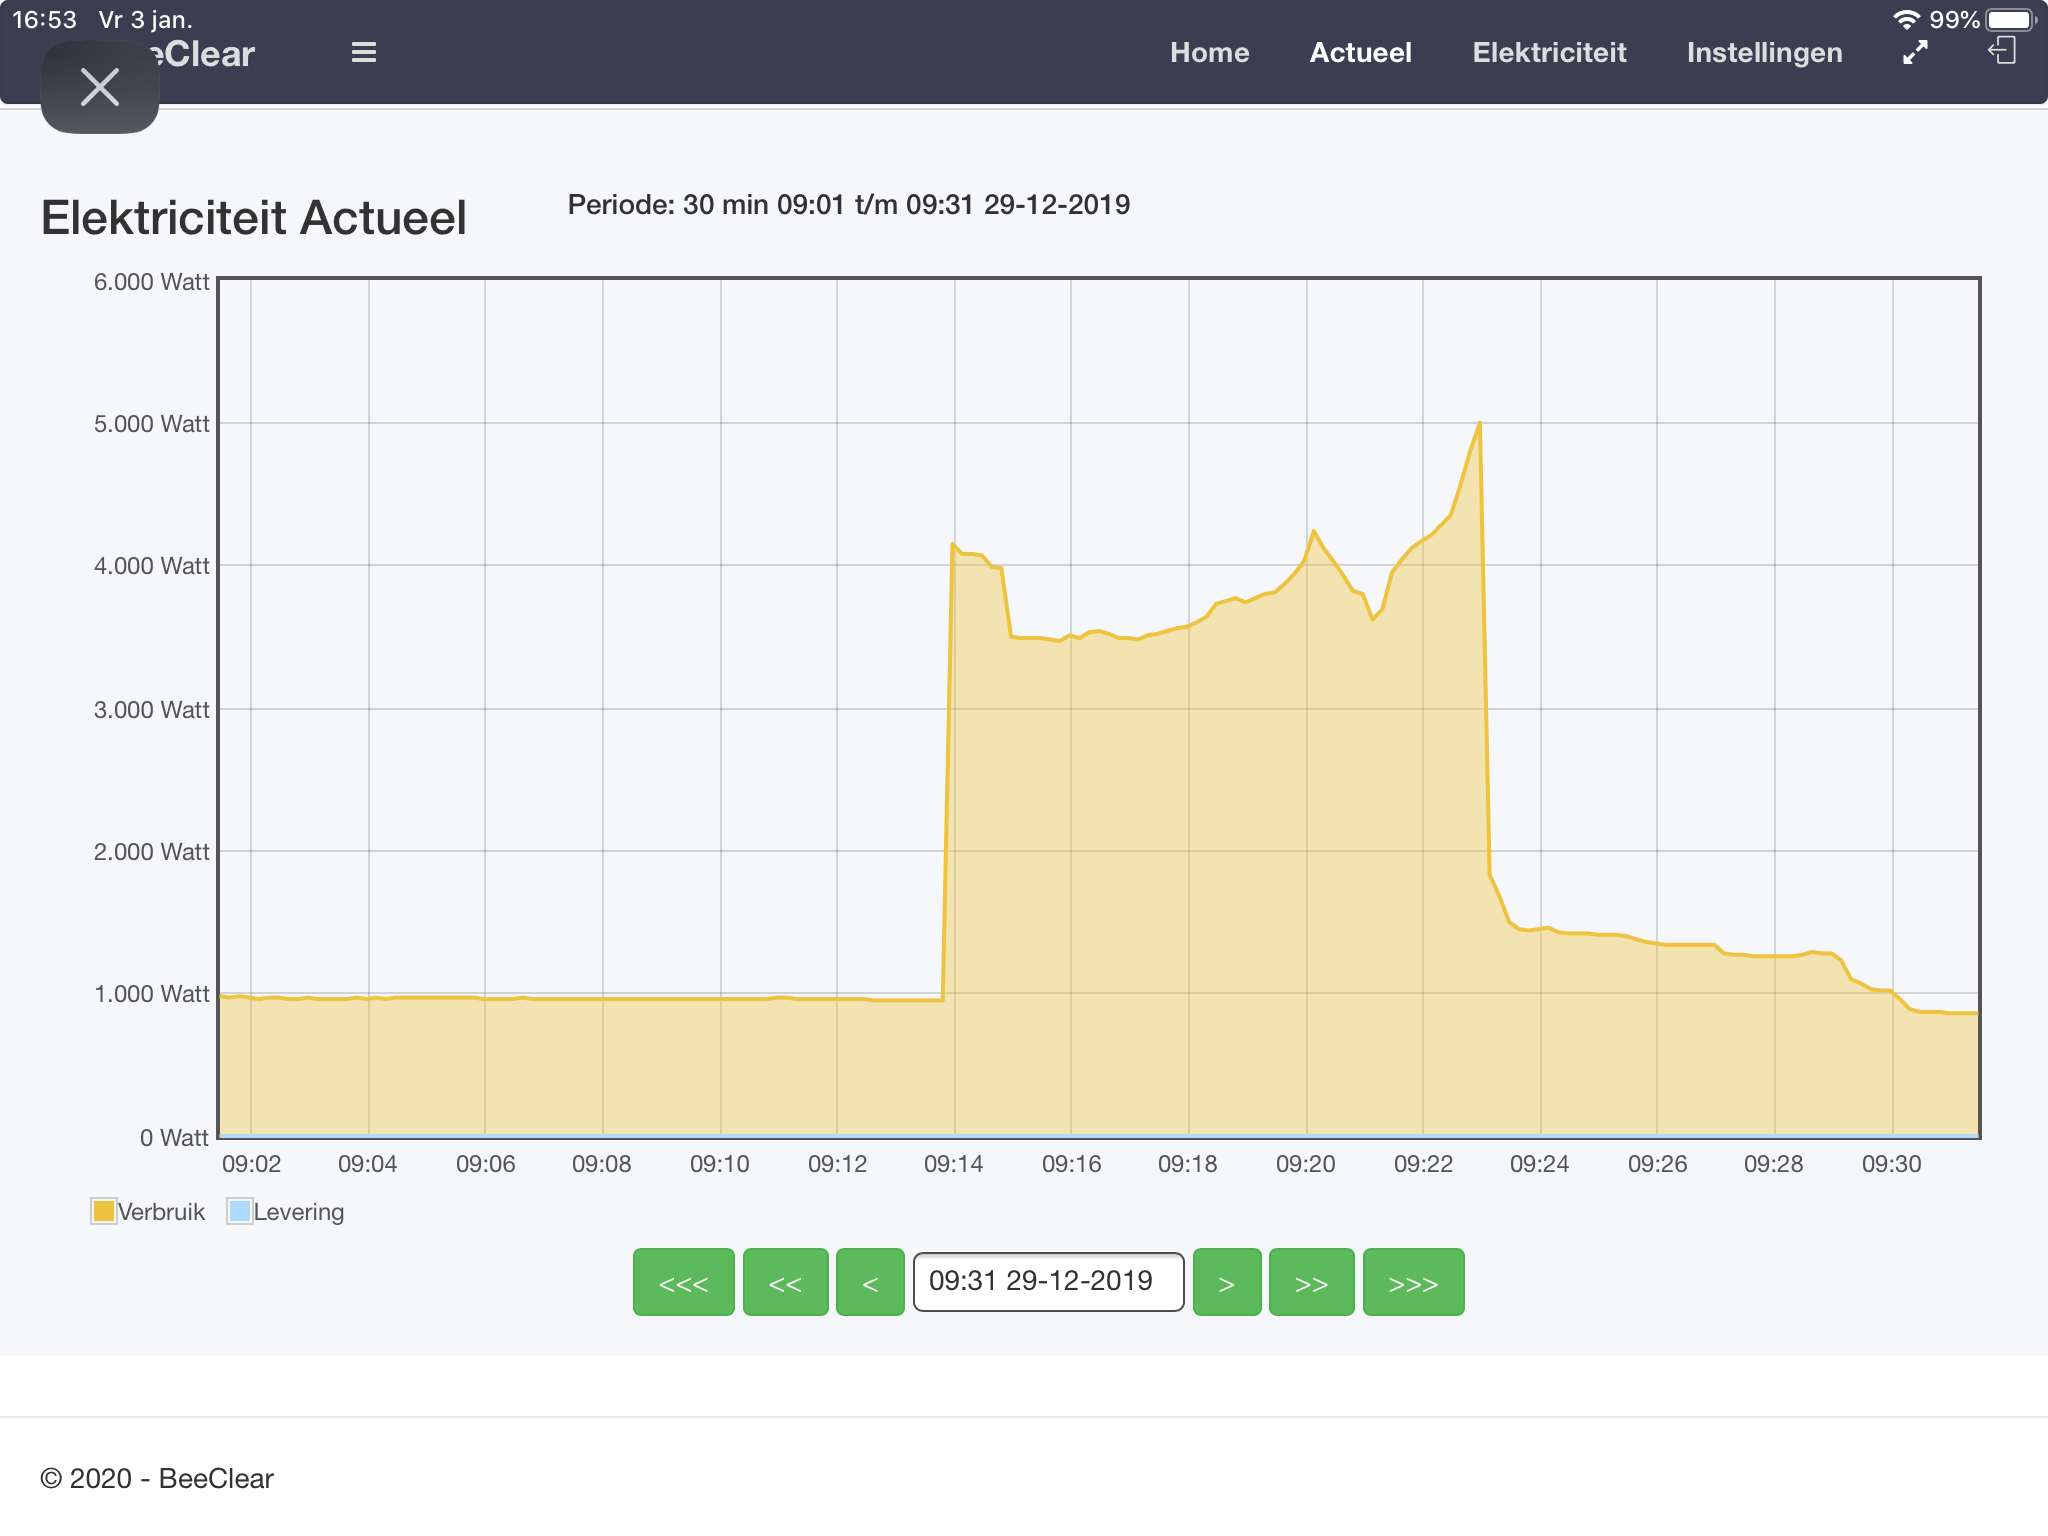Click the yellow Verbruik color swatch

103,1211
